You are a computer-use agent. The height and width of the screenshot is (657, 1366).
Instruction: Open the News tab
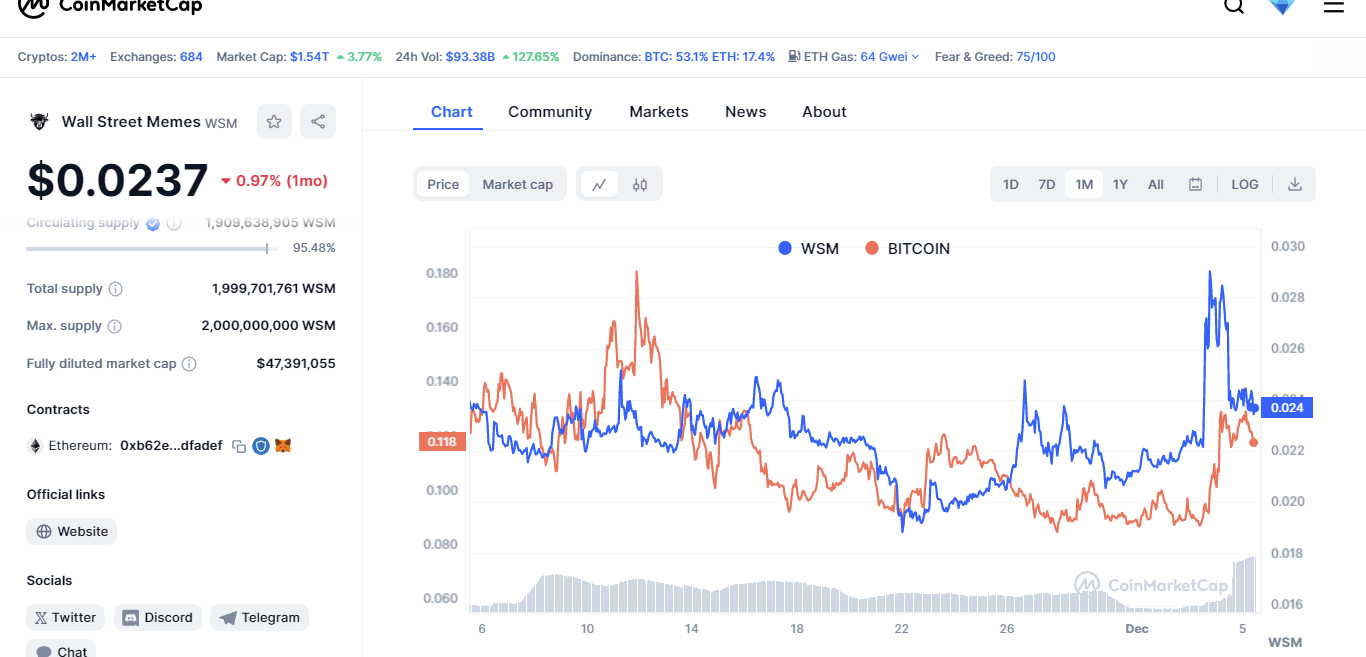click(x=746, y=112)
